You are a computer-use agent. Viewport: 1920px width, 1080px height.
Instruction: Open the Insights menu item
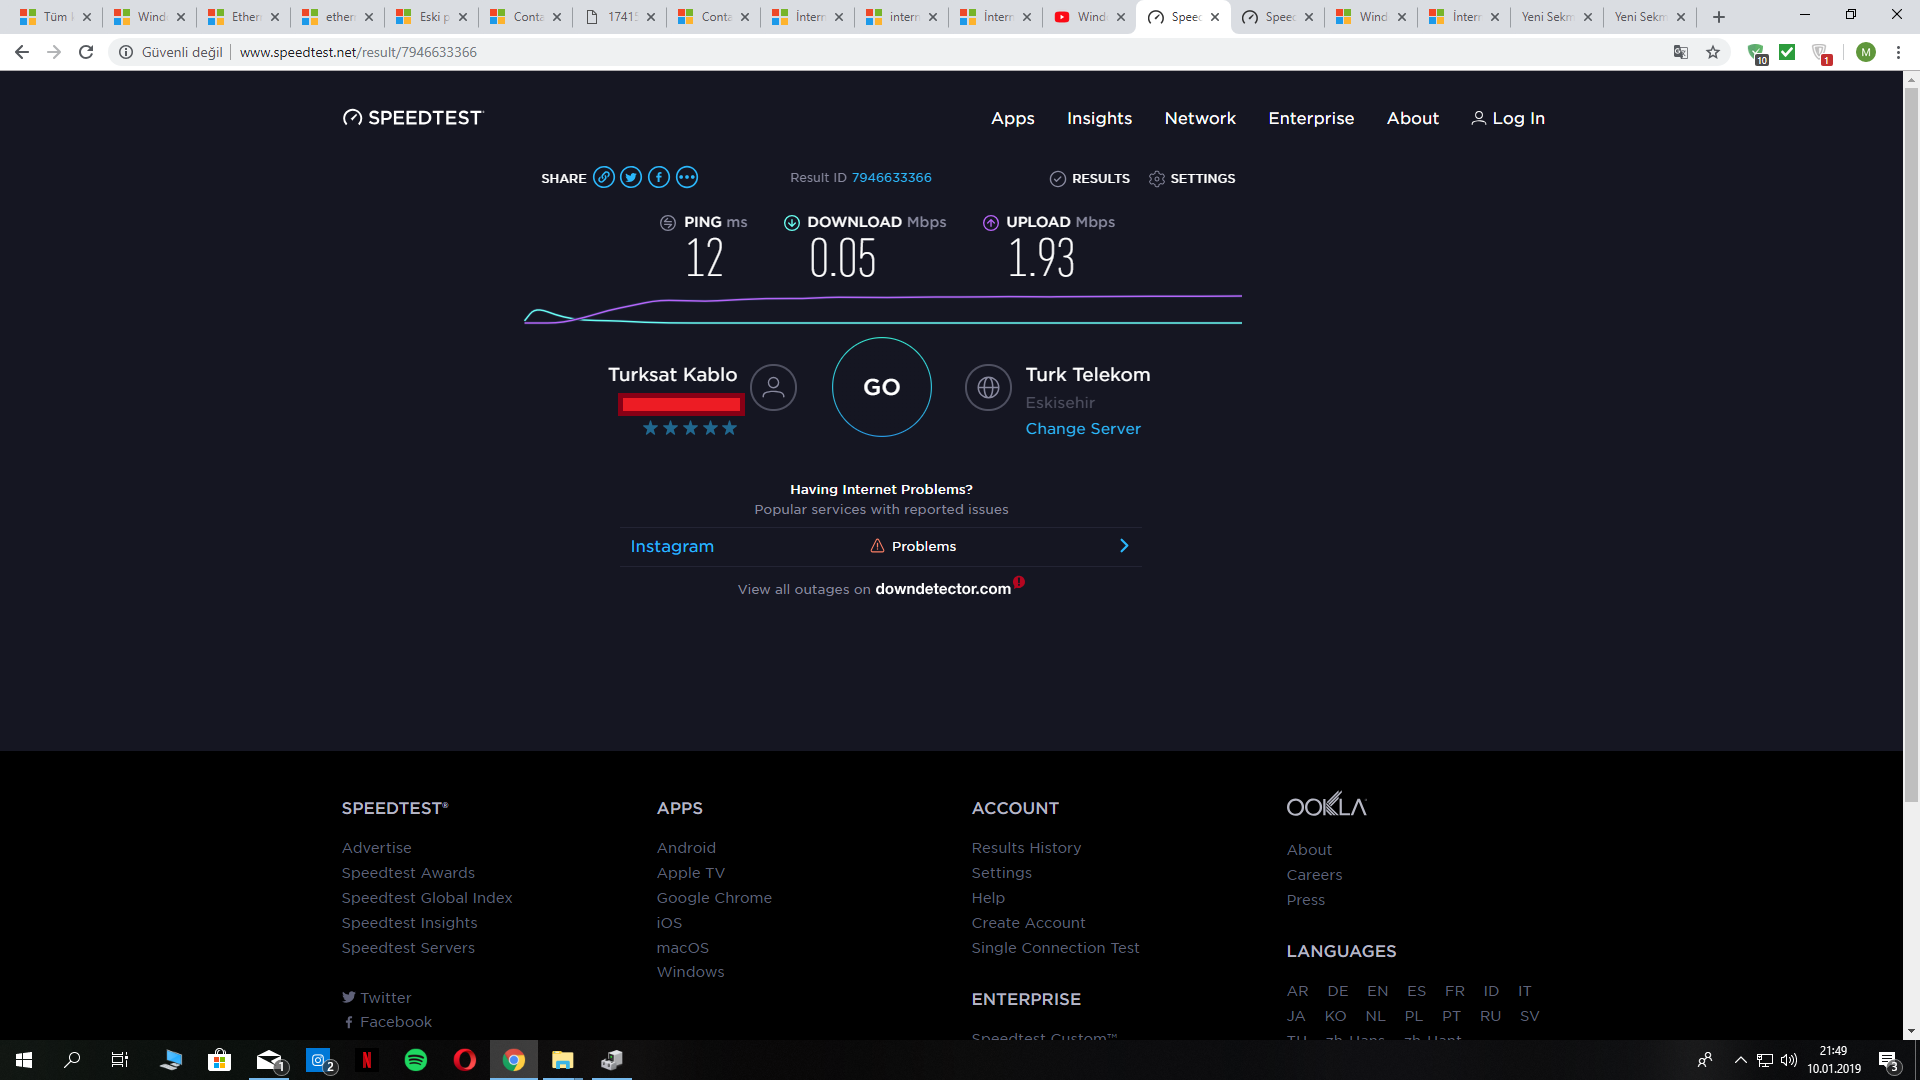click(x=1099, y=118)
